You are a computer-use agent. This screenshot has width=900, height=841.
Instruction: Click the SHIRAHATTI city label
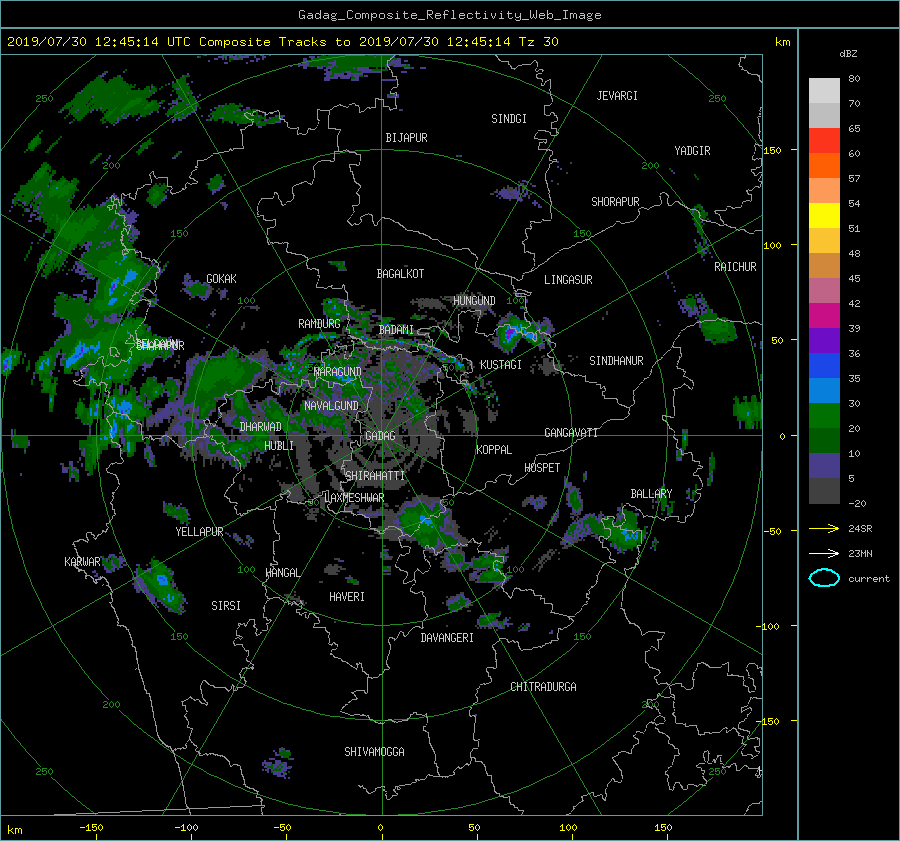click(x=375, y=475)
